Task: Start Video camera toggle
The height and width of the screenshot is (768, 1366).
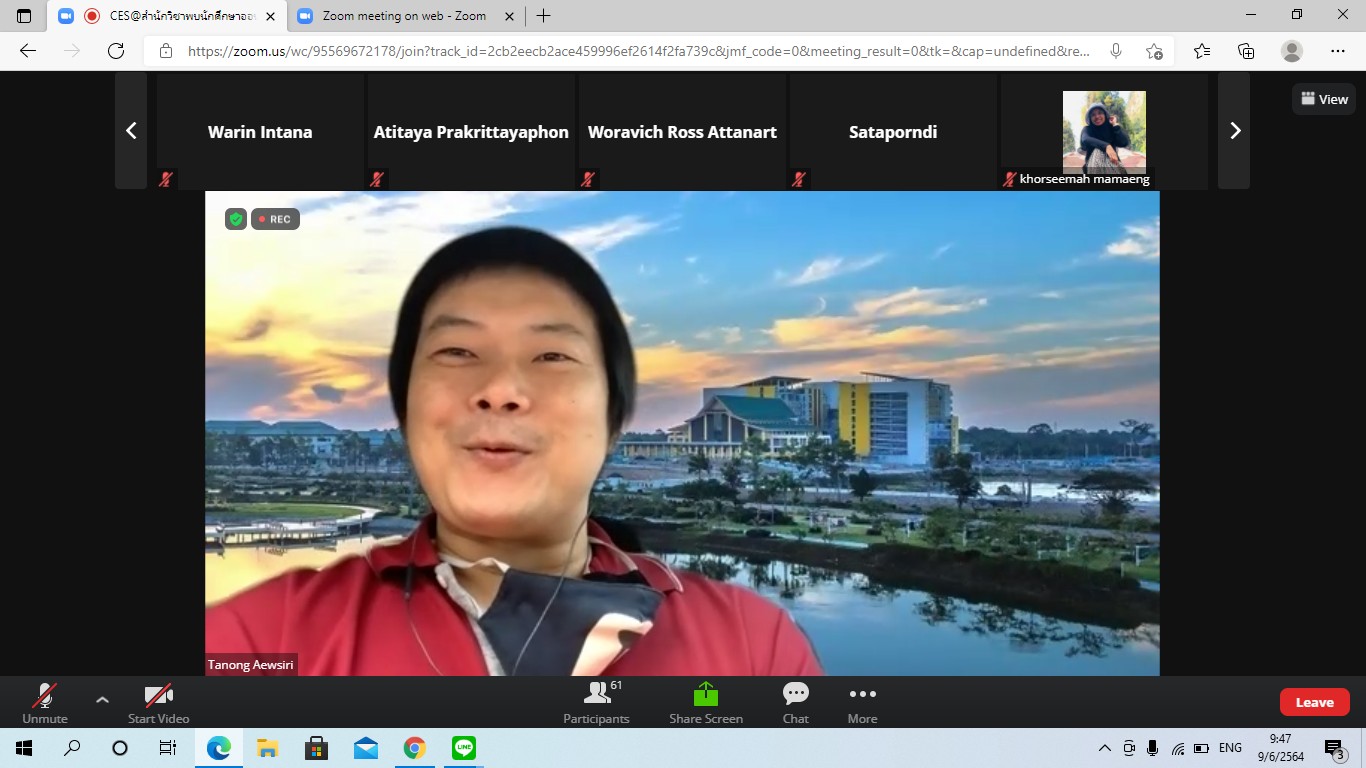Action: coord(158,703)
